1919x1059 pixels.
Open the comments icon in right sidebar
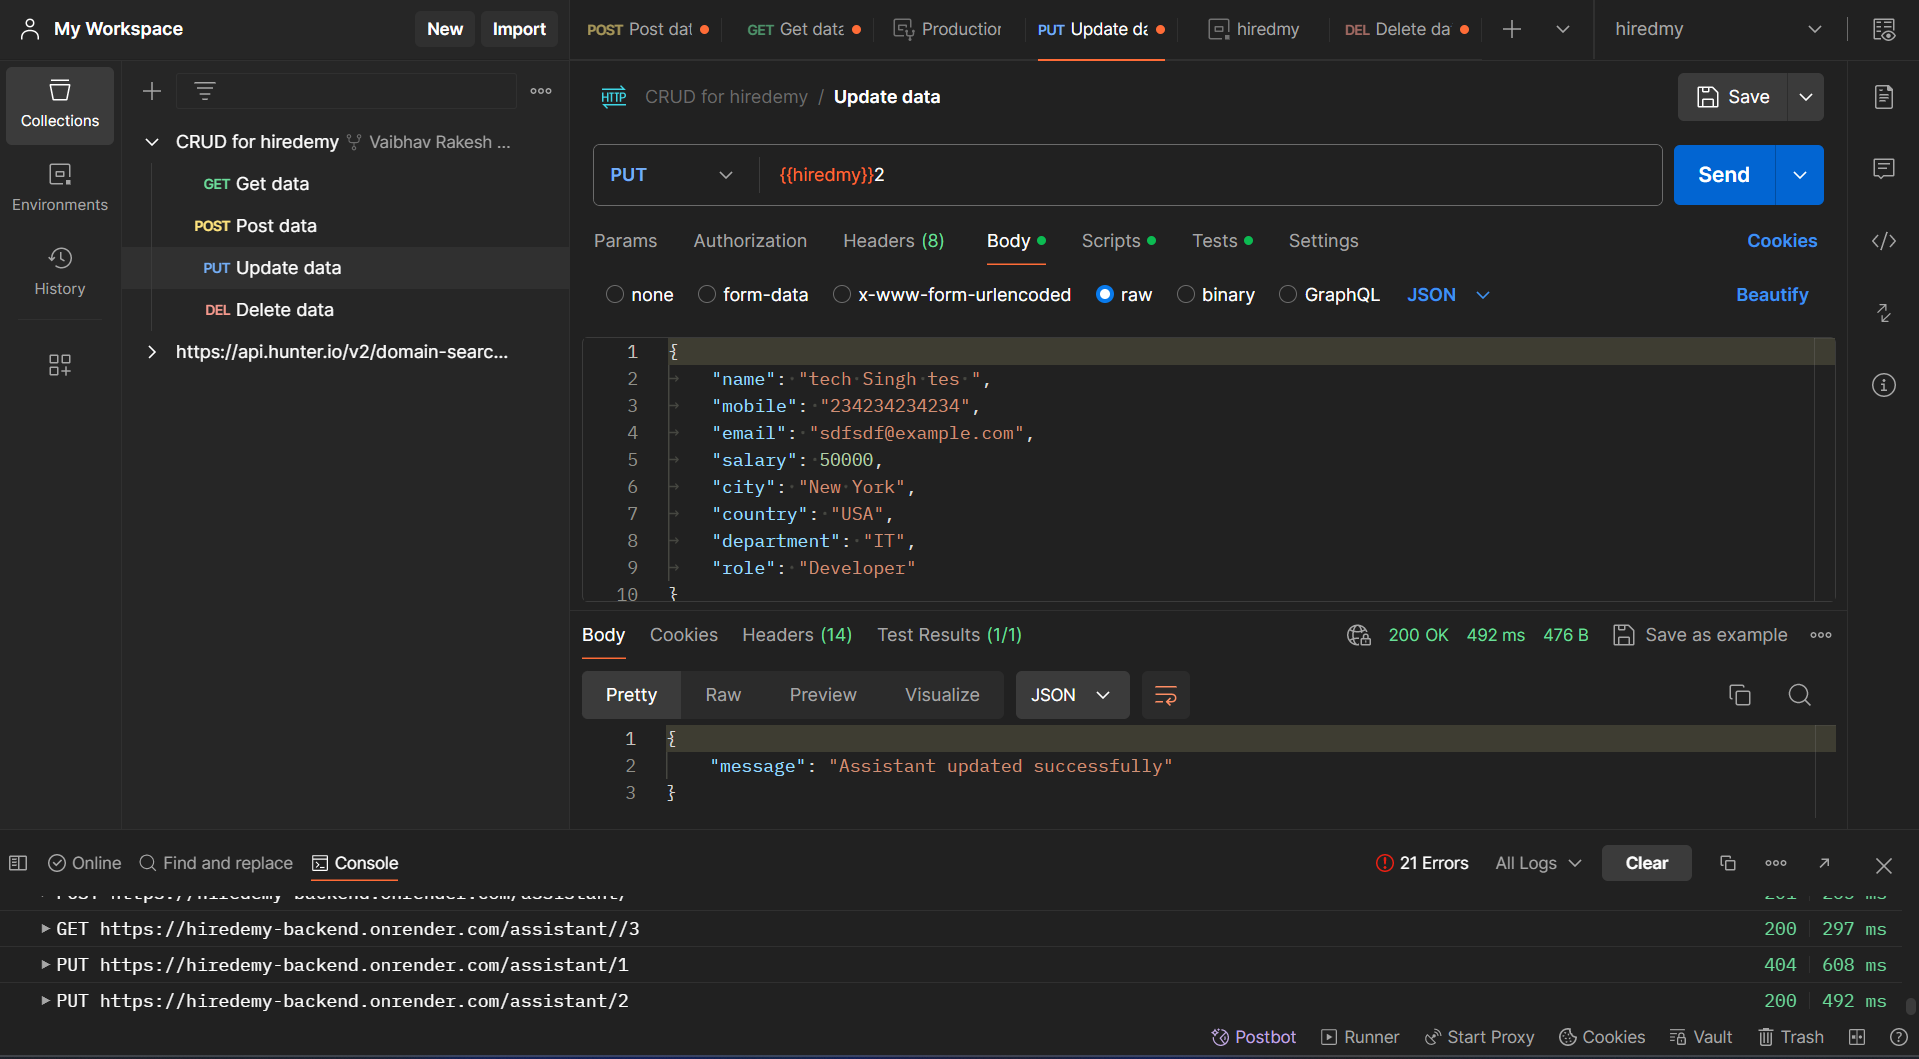[1884, 168]
